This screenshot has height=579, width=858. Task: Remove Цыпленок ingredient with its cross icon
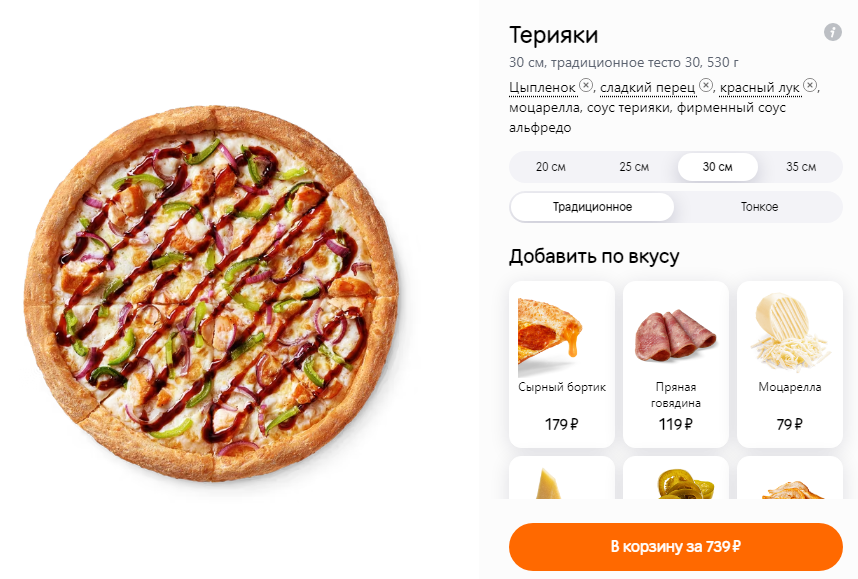(x=586, y=85)
